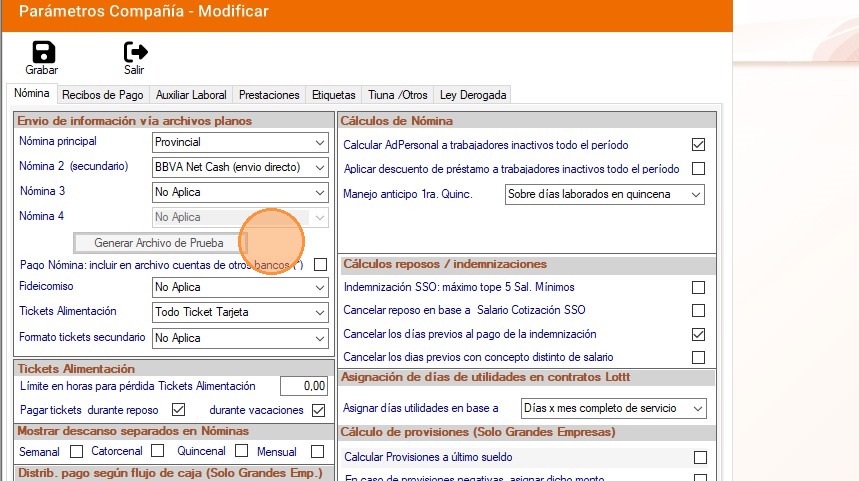Expand the Nómina principal dropdown

(240, 142)
